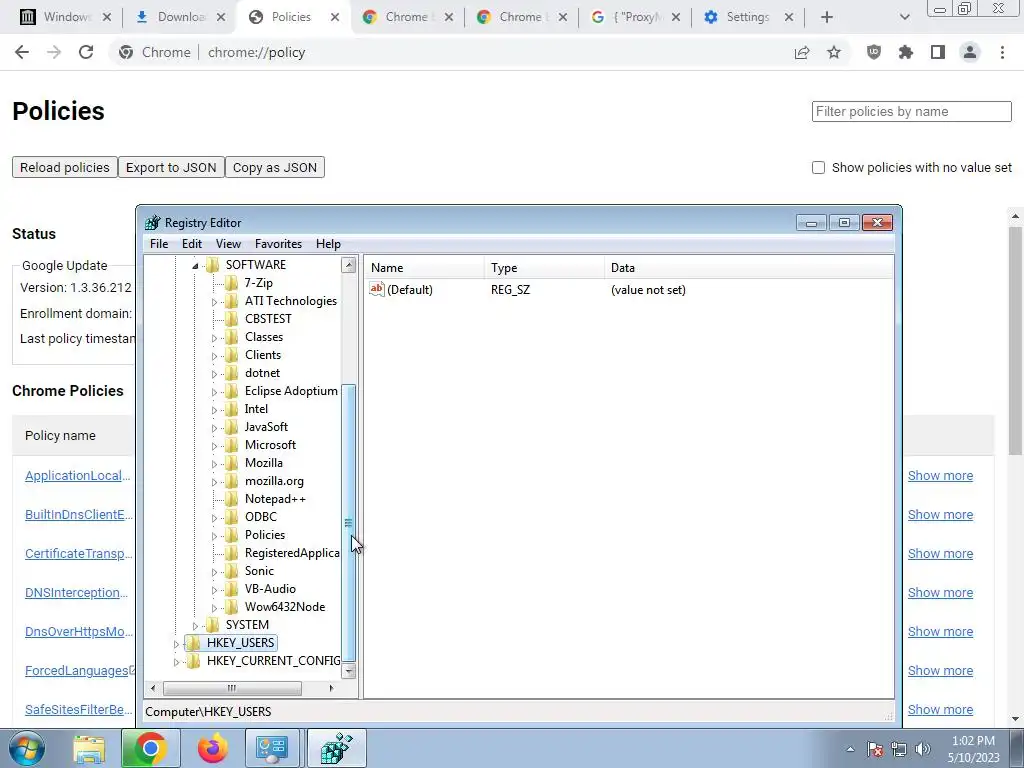This screenshot has height=768, width=1024.
Task: Click Registry Editor taskbar icon
Action: point(336,749)
